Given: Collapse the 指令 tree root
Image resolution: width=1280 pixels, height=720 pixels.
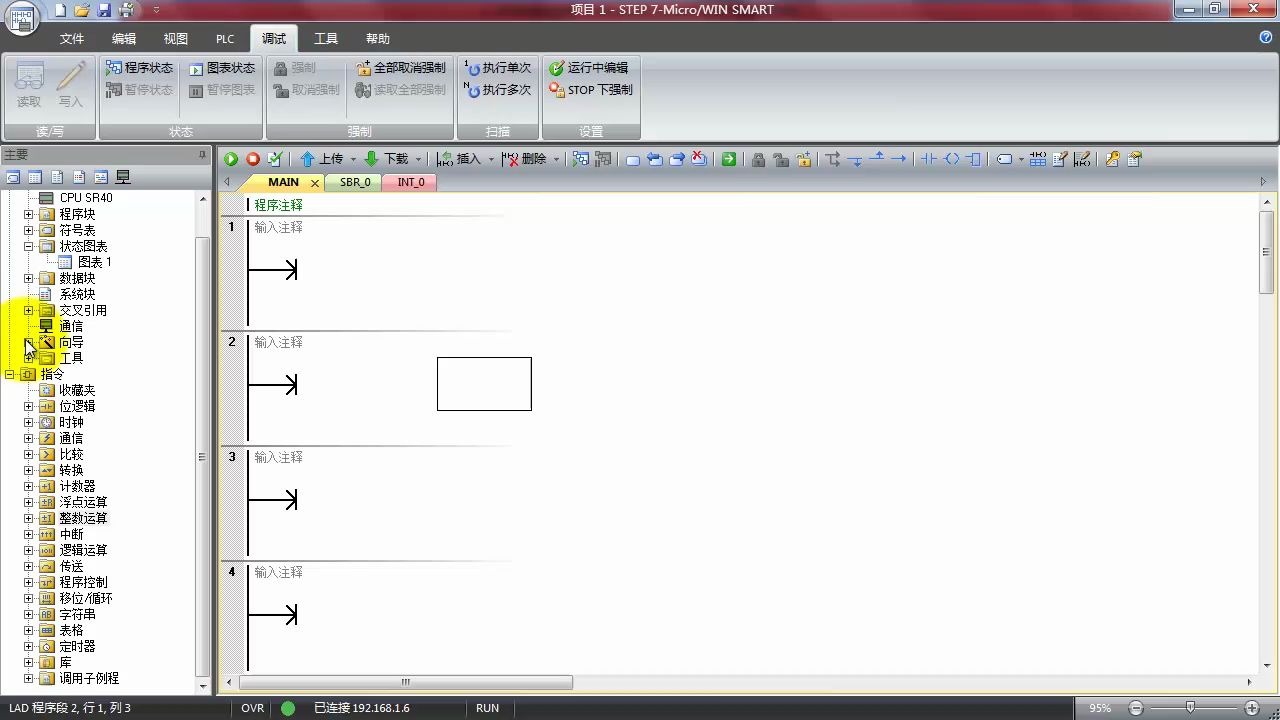Looking at the screenshot, I should point(9,374).
